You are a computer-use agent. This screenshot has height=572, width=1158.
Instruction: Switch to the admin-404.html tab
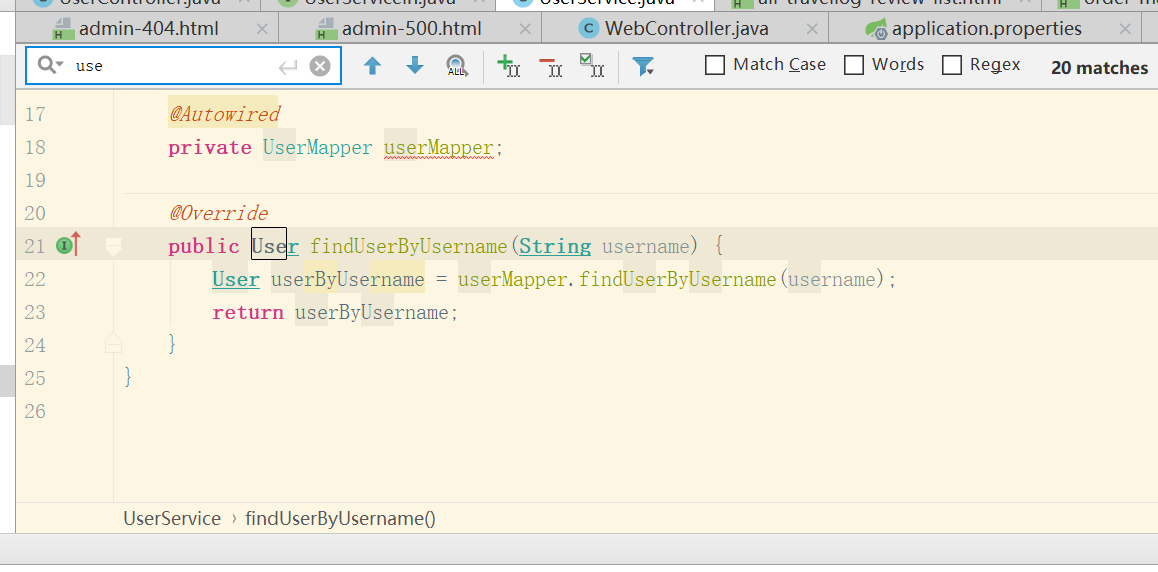148,29
